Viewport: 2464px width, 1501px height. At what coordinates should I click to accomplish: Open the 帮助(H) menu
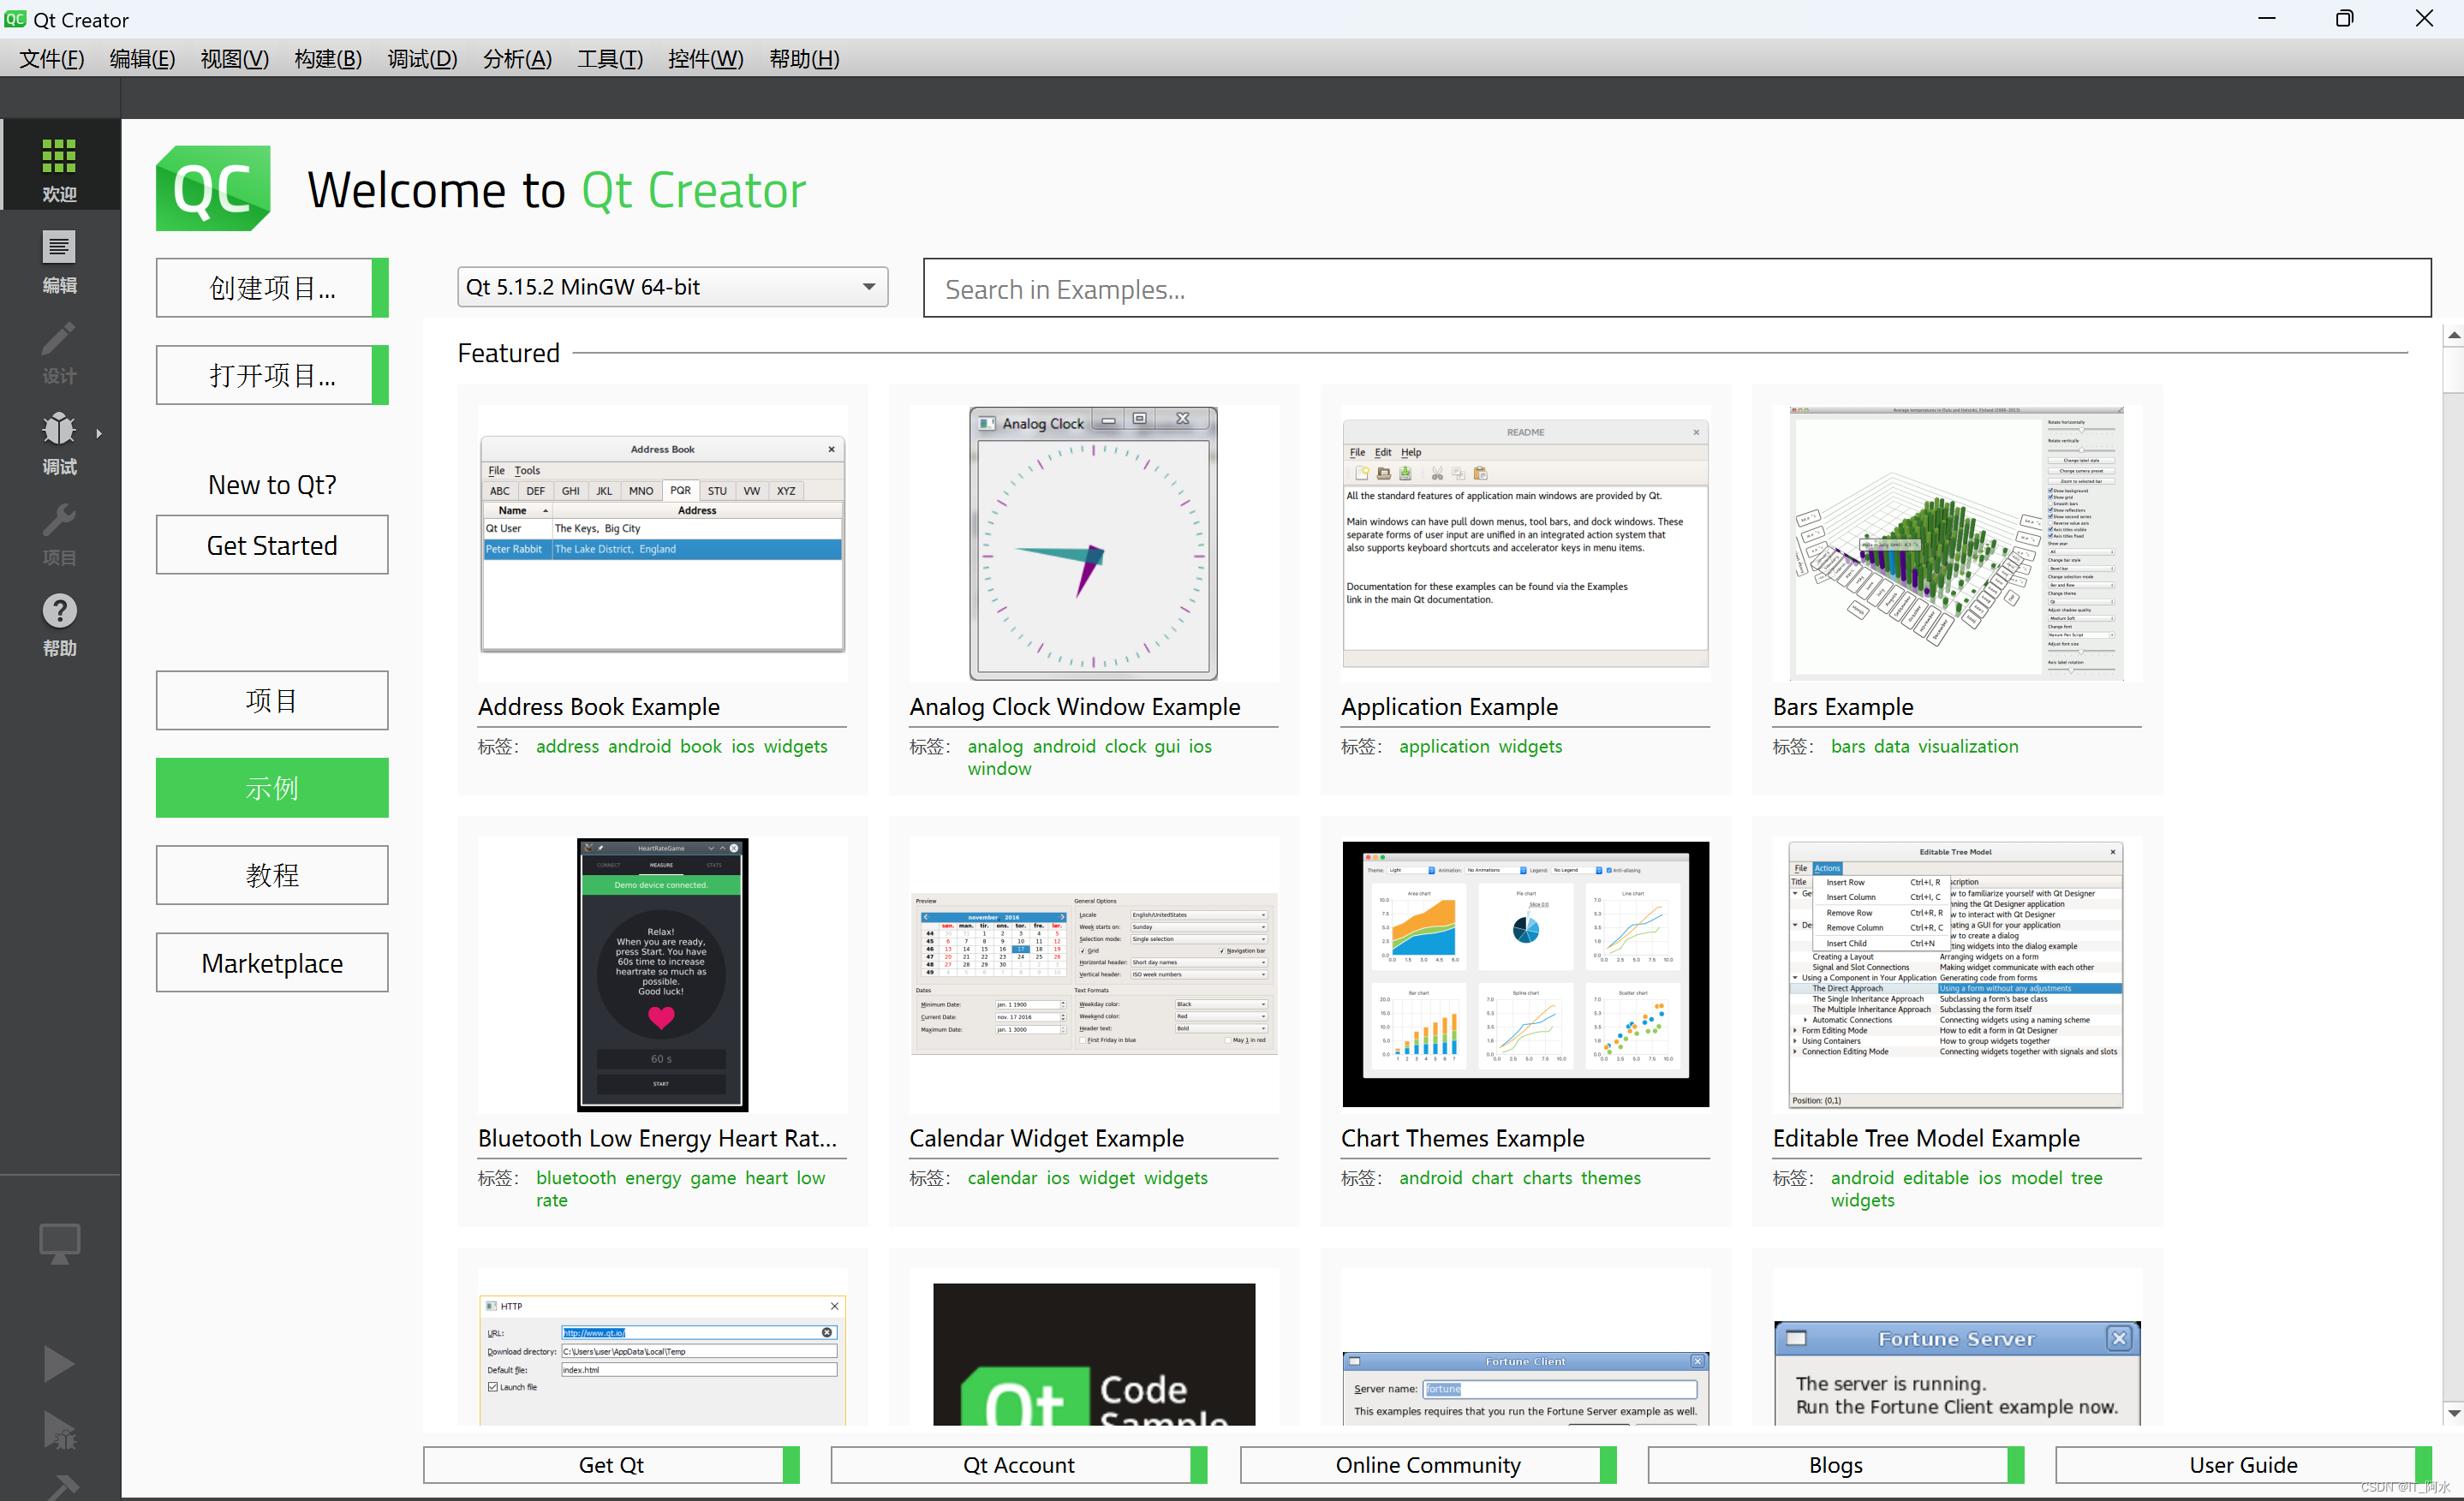(x=804, y=59)
